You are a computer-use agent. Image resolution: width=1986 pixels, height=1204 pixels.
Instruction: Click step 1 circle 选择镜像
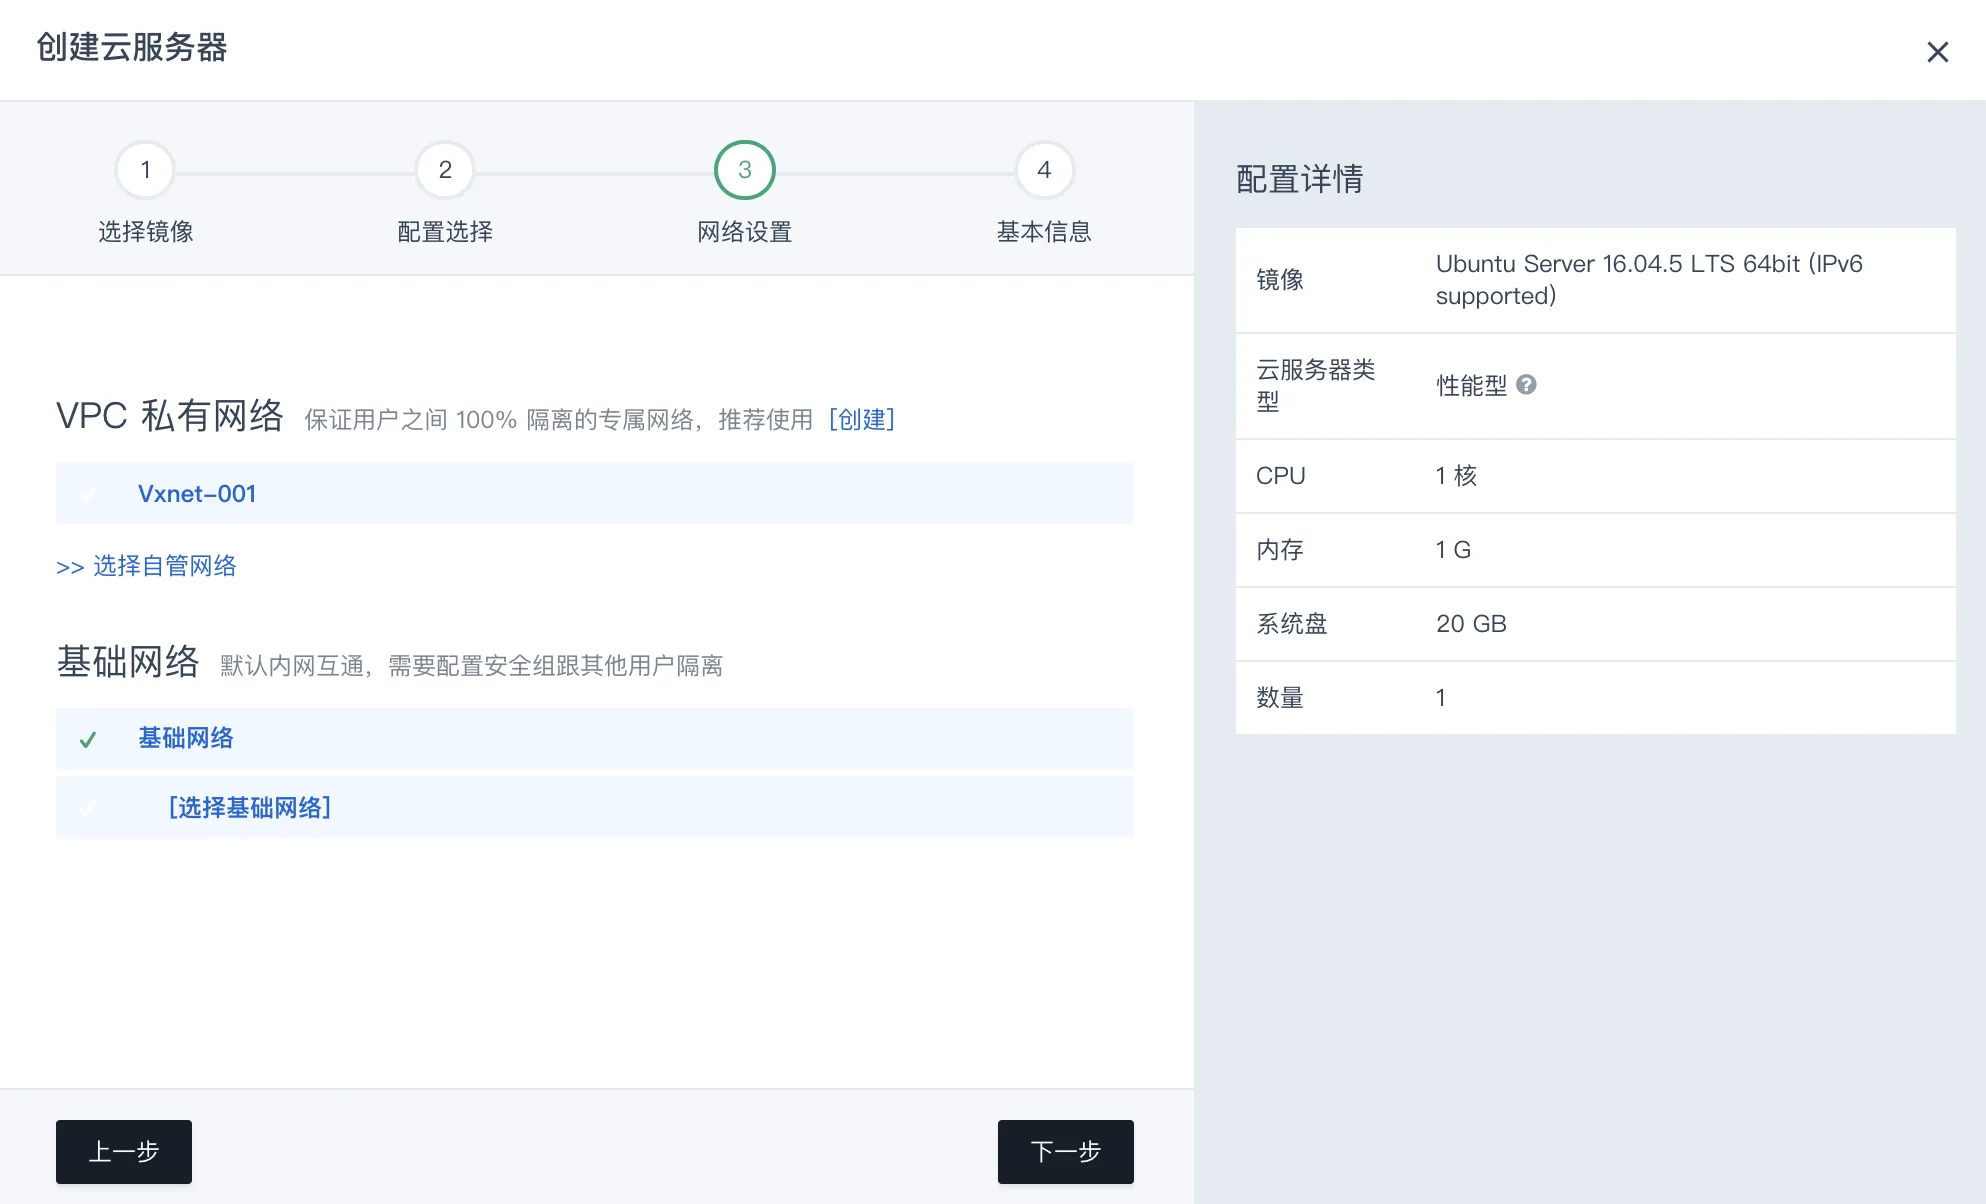[145, 170]
